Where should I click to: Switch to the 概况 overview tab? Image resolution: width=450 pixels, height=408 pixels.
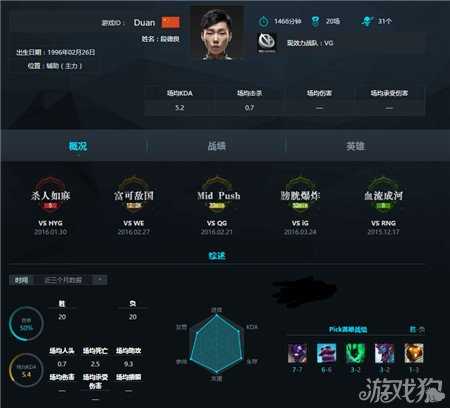point(78,146)
